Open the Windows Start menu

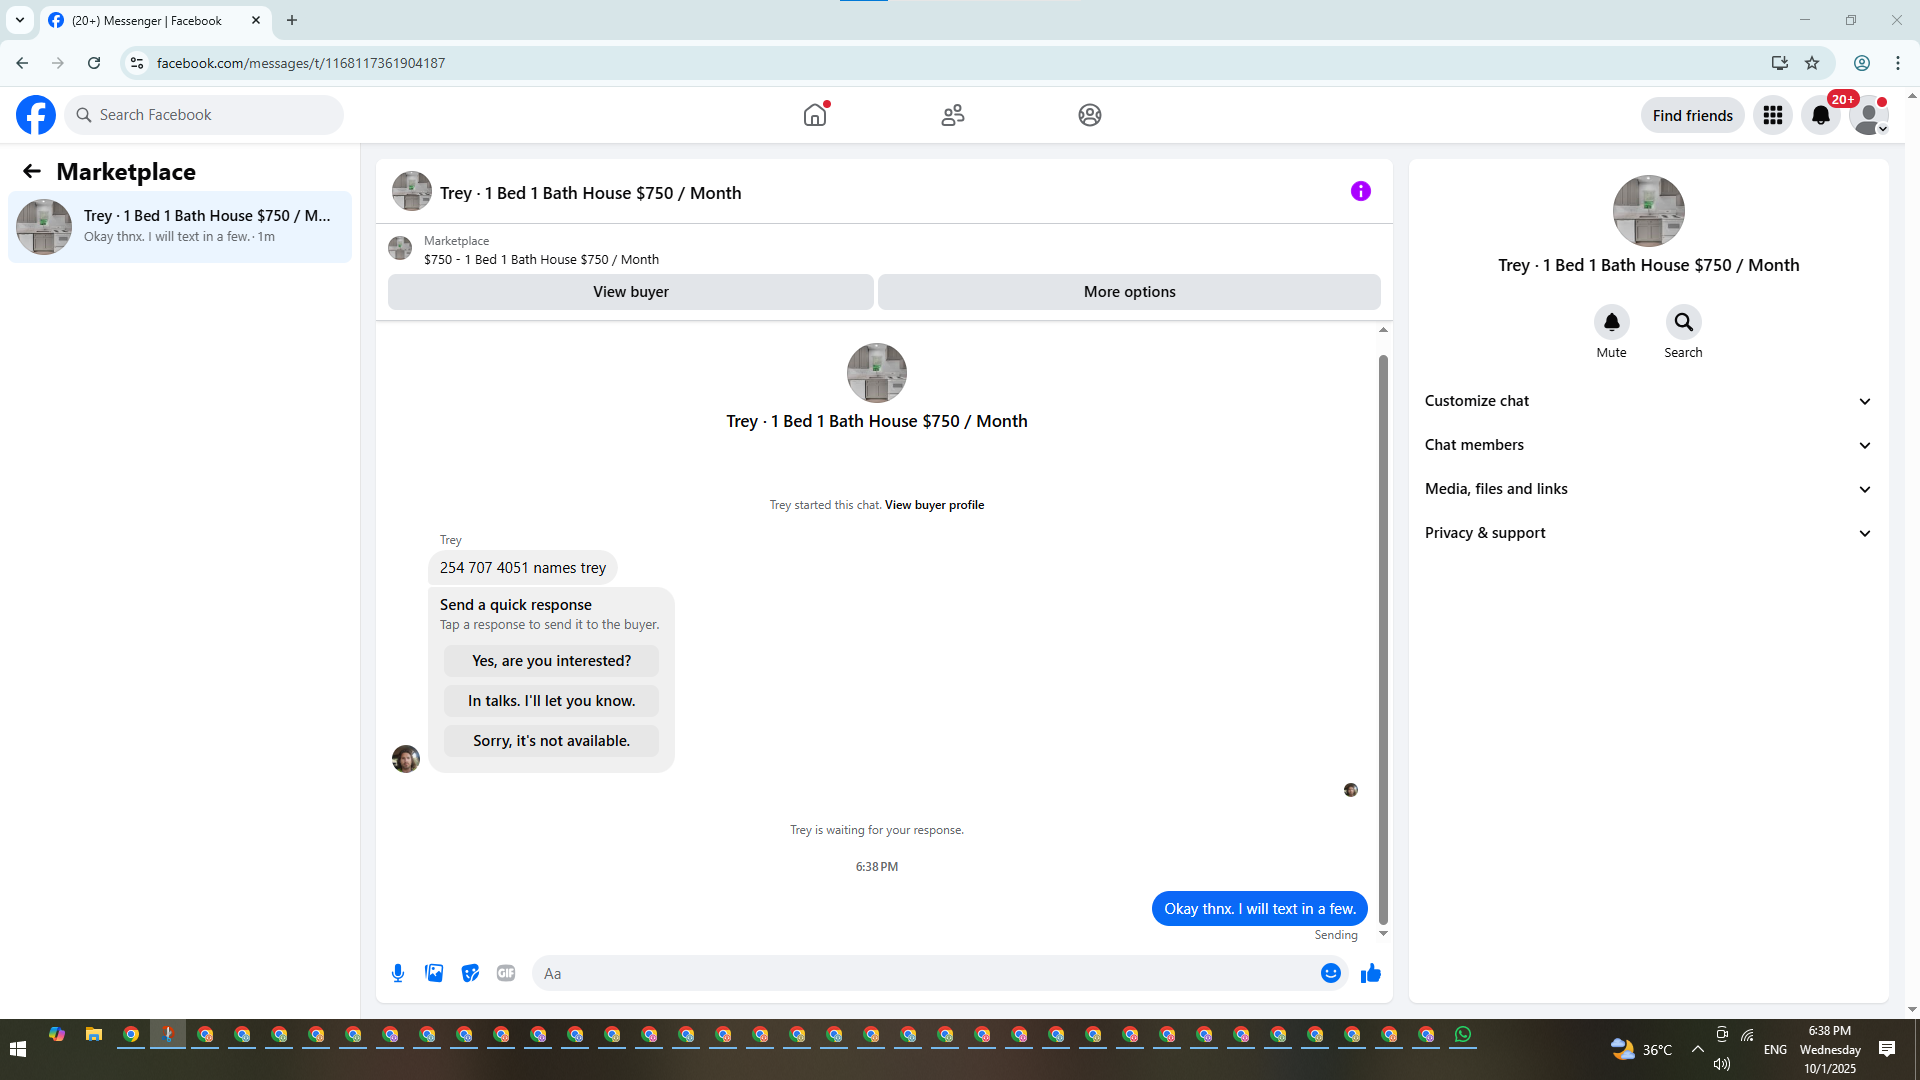[x=18, y=1049]
